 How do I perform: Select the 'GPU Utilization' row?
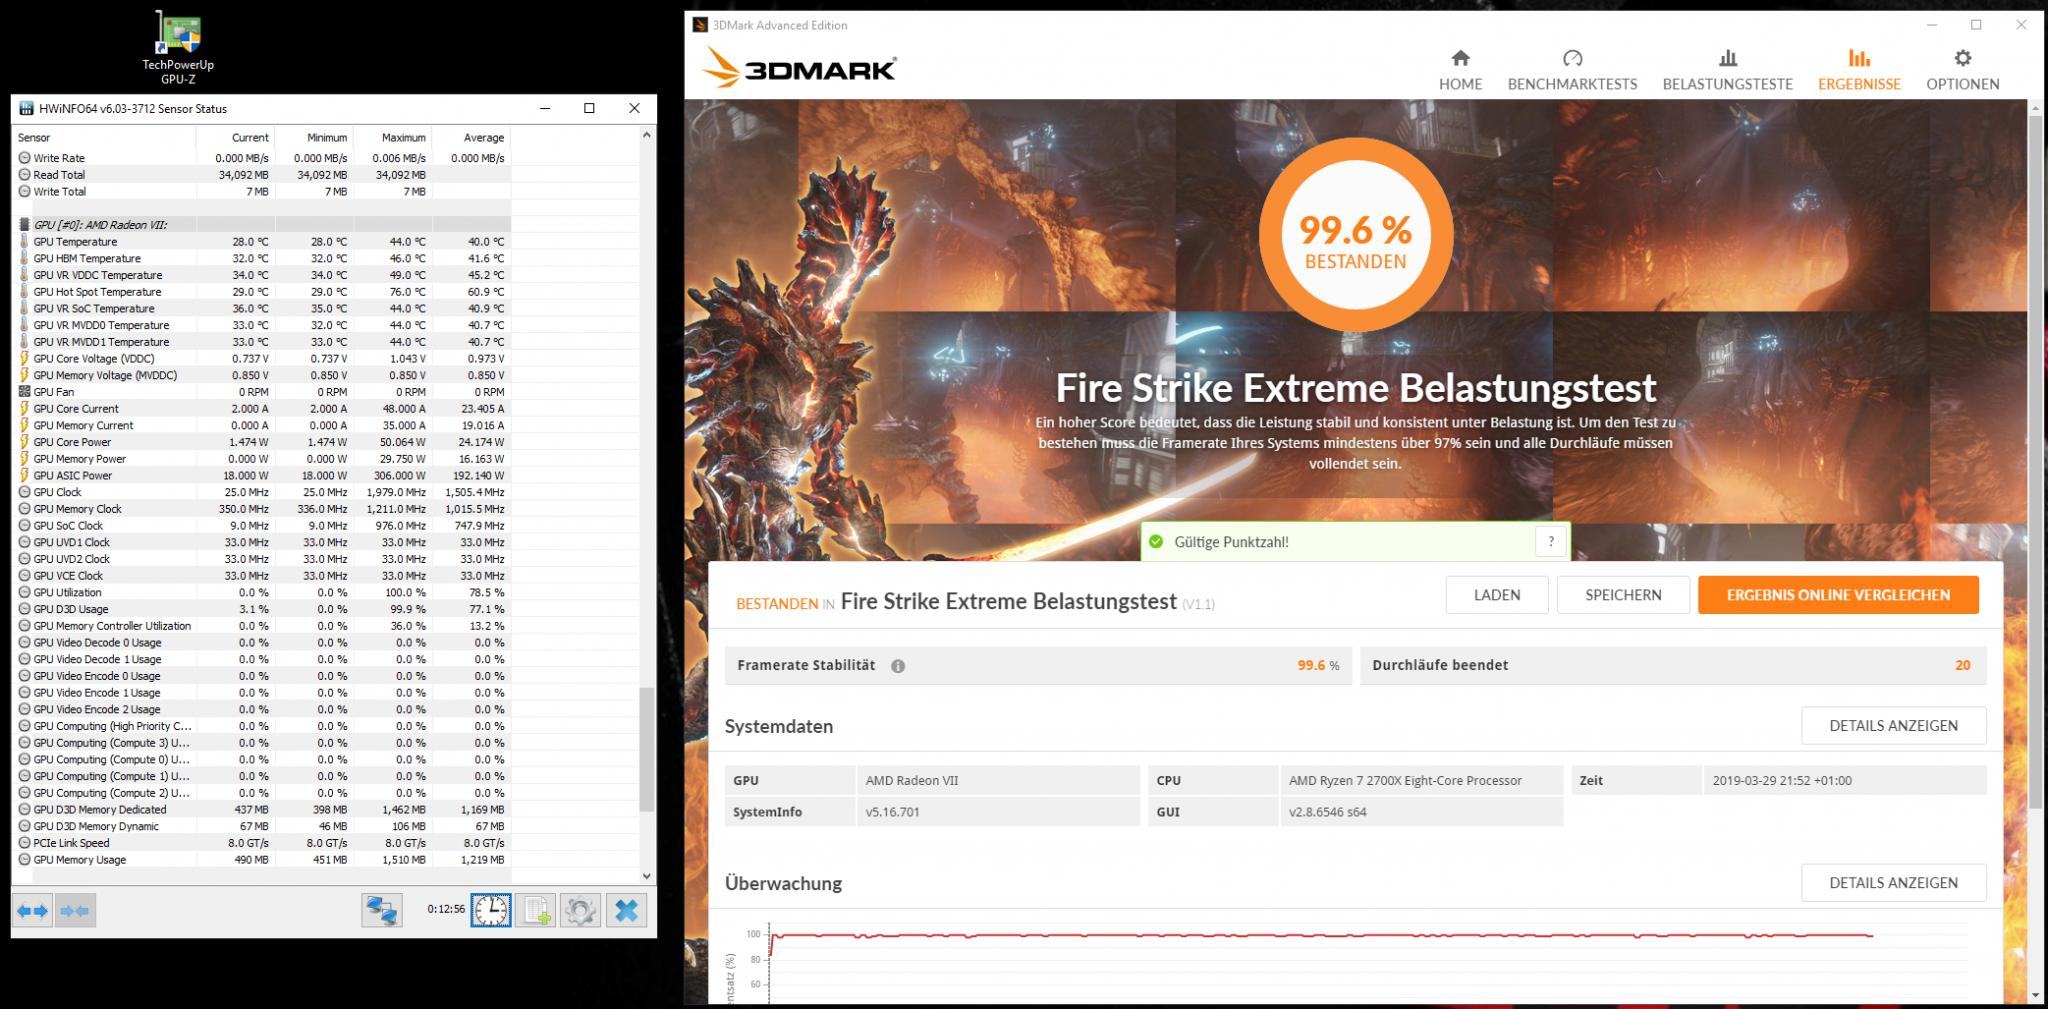click(x=263, y=592)
